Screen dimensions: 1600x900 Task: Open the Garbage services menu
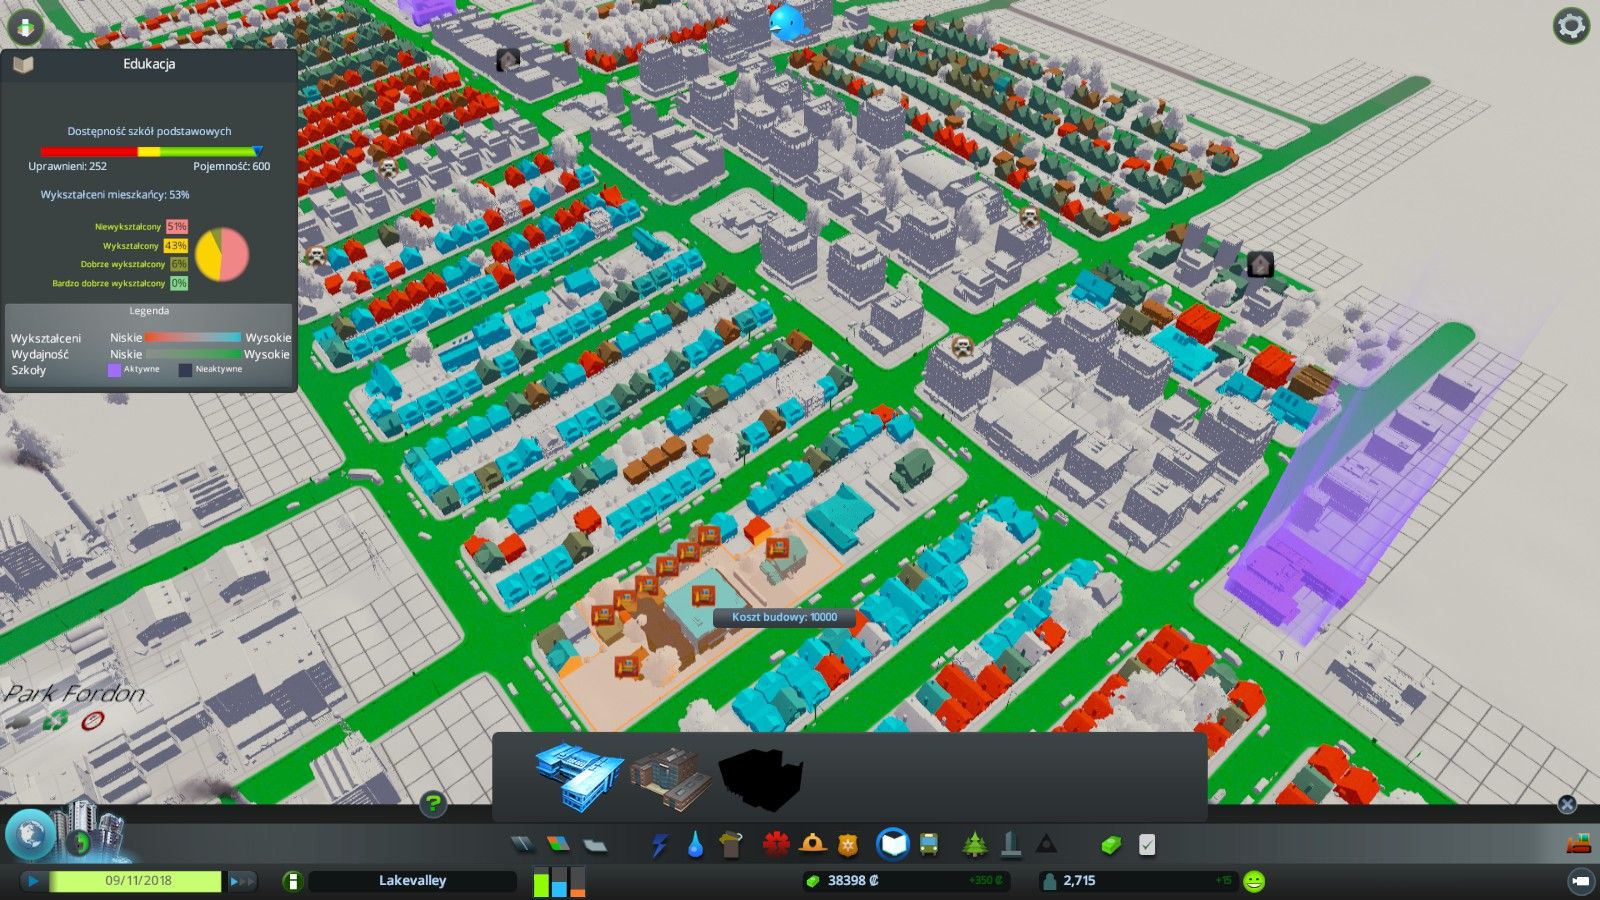728,845
